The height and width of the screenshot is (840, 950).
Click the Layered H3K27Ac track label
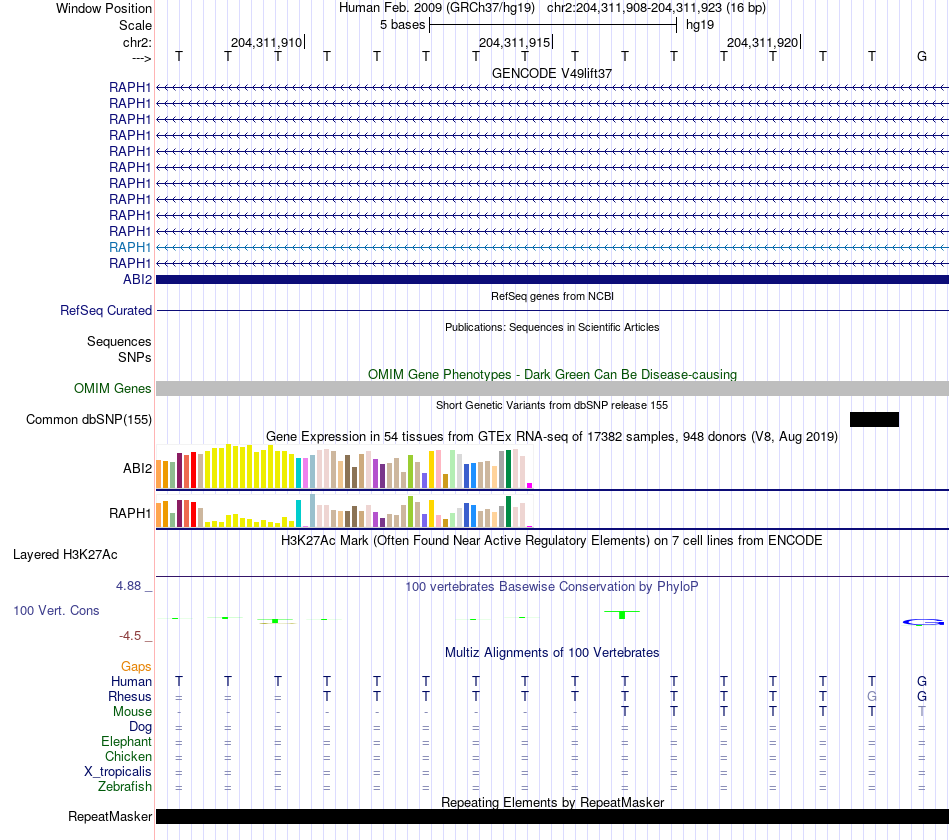65,555
